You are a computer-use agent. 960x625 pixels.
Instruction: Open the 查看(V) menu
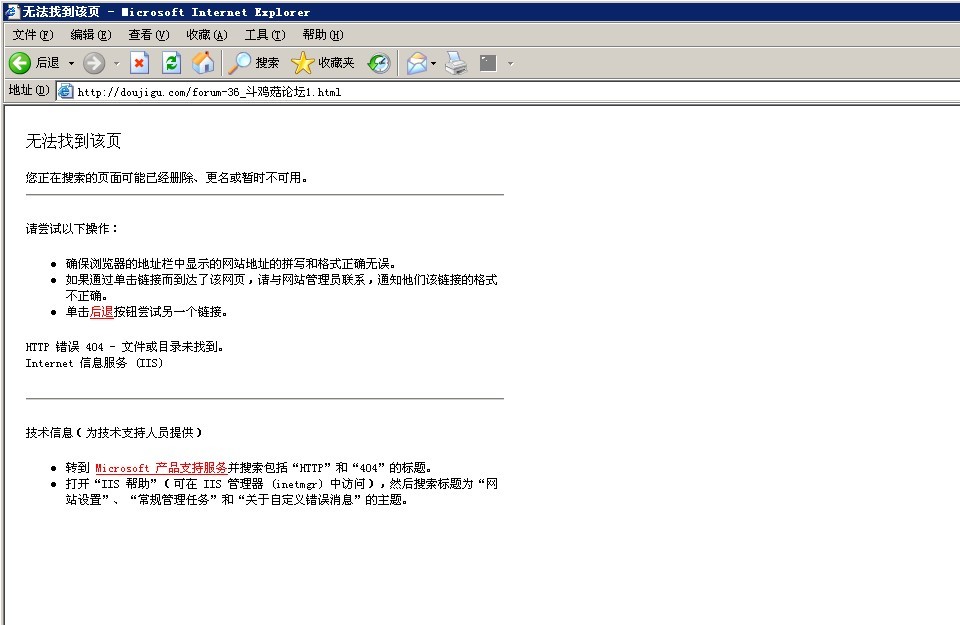point(149,35)
